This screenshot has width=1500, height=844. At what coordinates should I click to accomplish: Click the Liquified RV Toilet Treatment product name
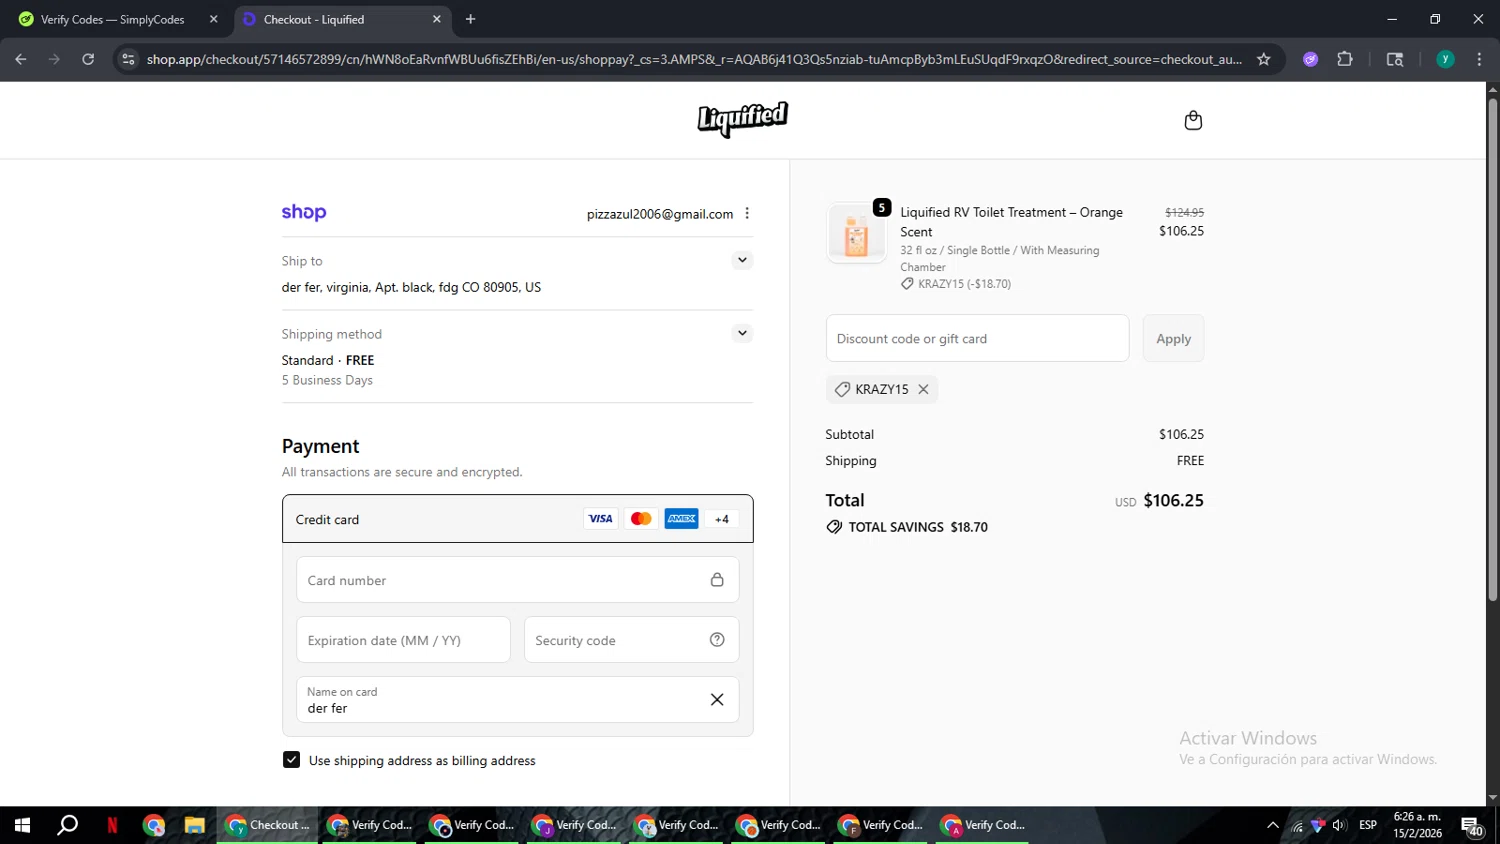[1011, 222]
